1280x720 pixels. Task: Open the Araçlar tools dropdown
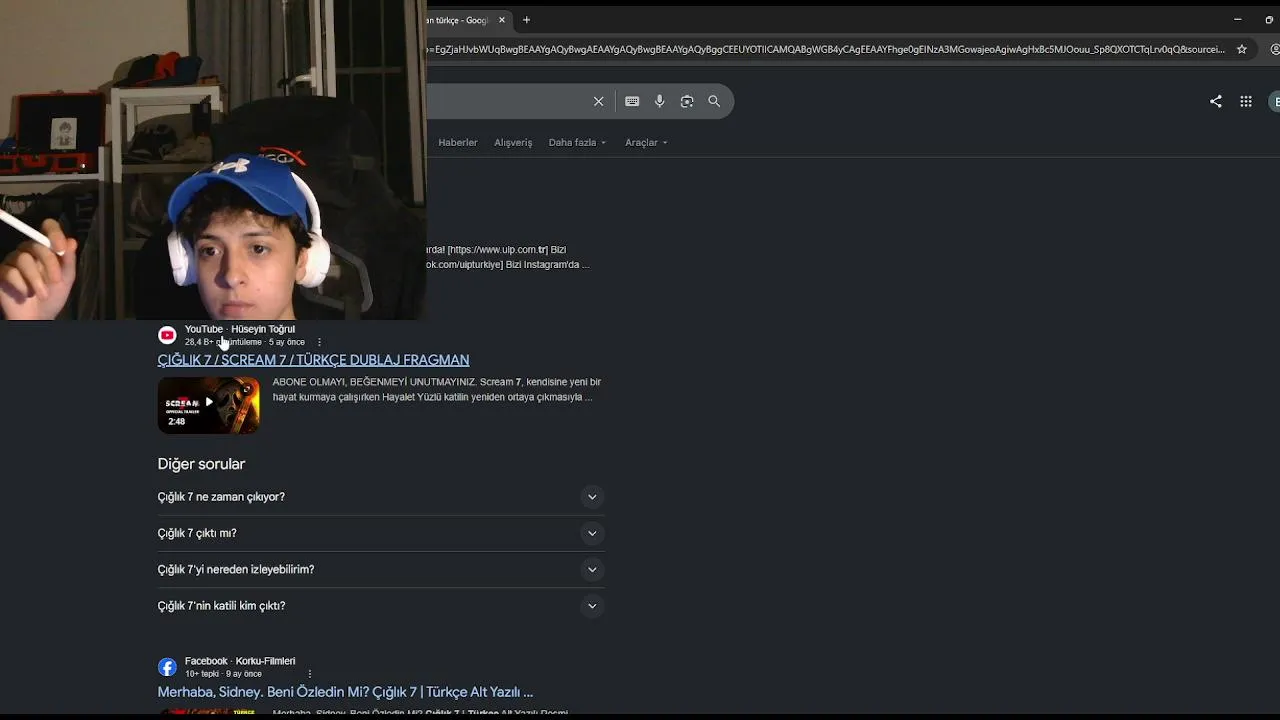point(646,142)
